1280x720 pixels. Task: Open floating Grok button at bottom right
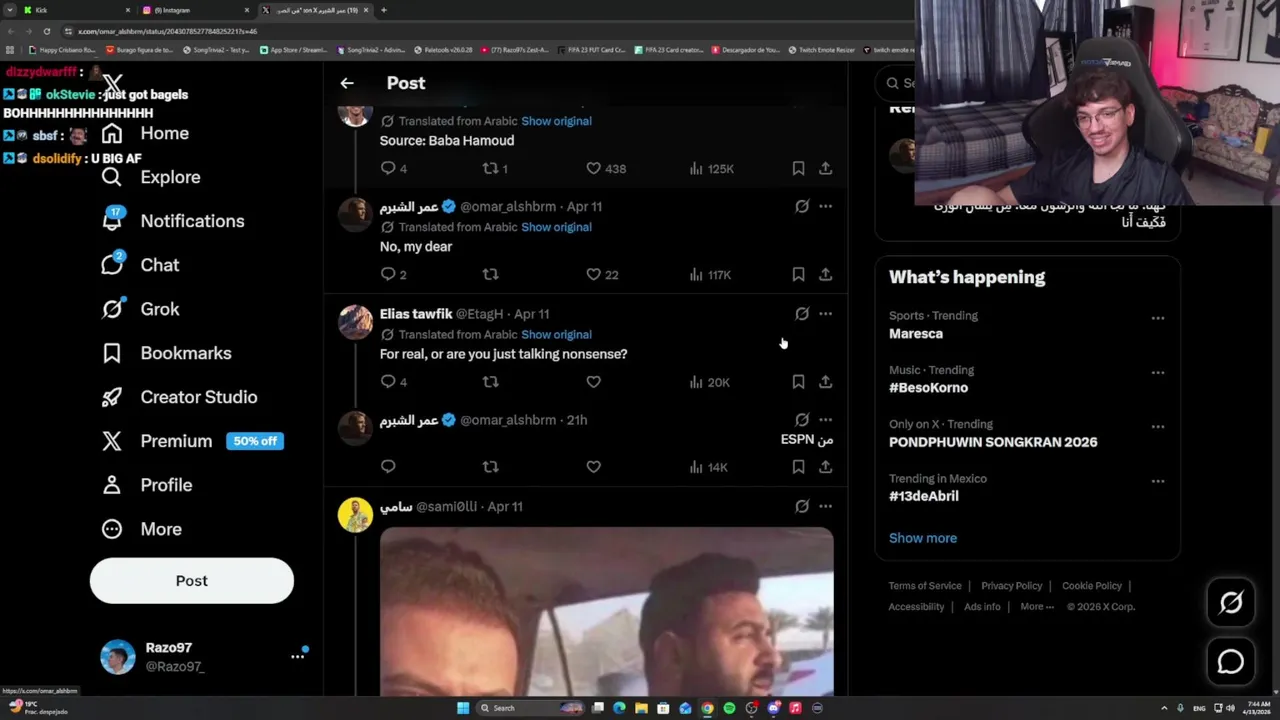click(1230, 602)
